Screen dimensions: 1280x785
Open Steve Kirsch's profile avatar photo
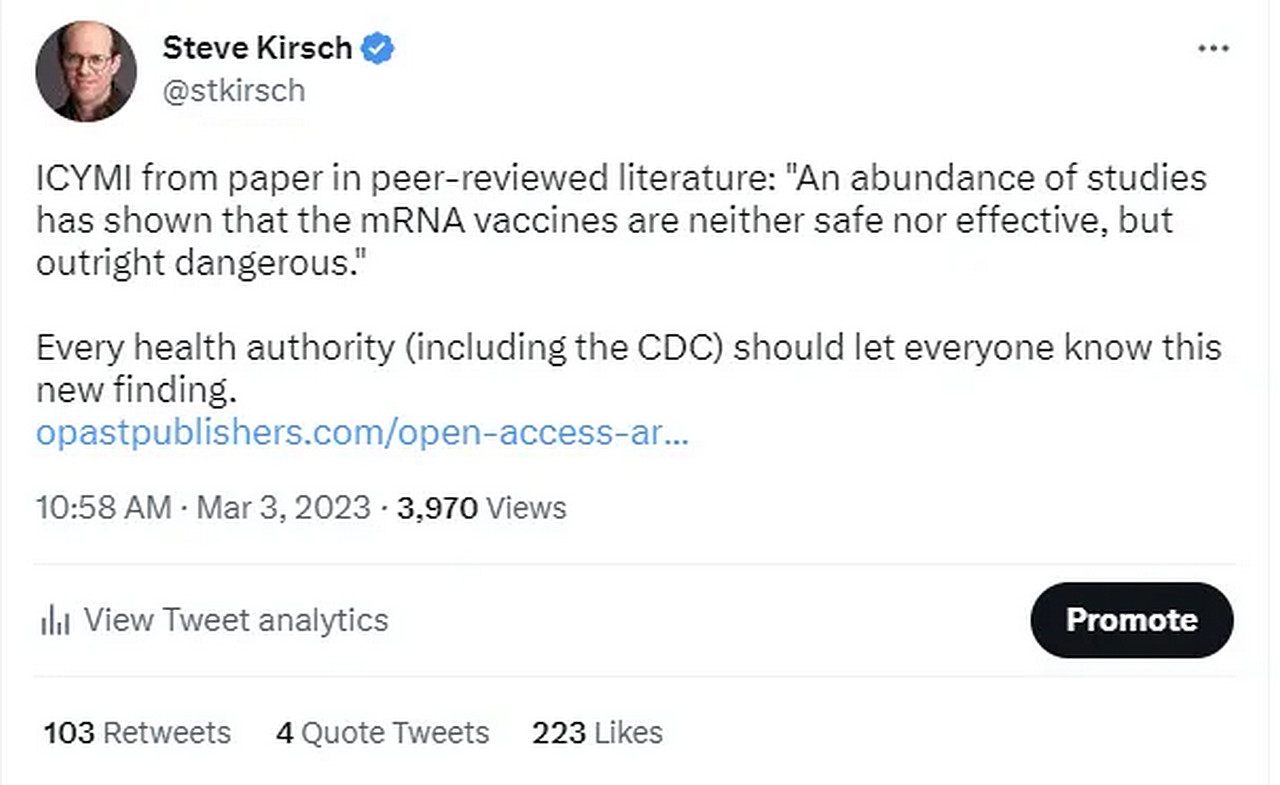86,72
